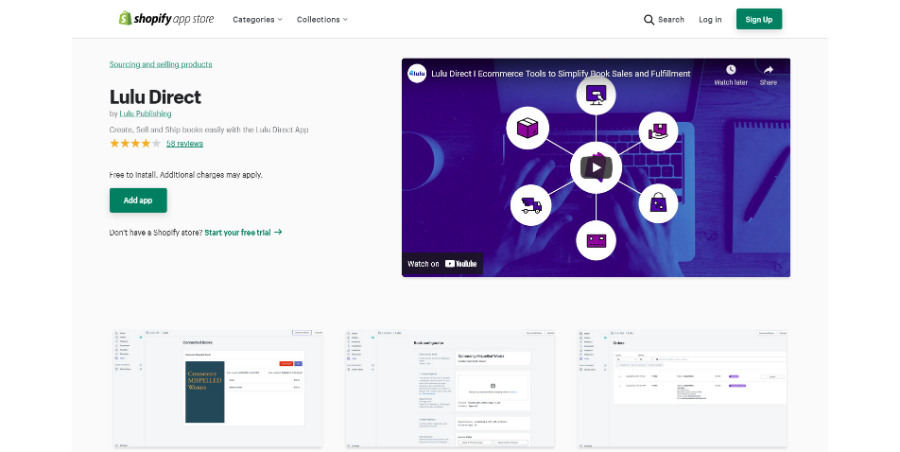Expand the Collections dropdown menu

point(322,20)
